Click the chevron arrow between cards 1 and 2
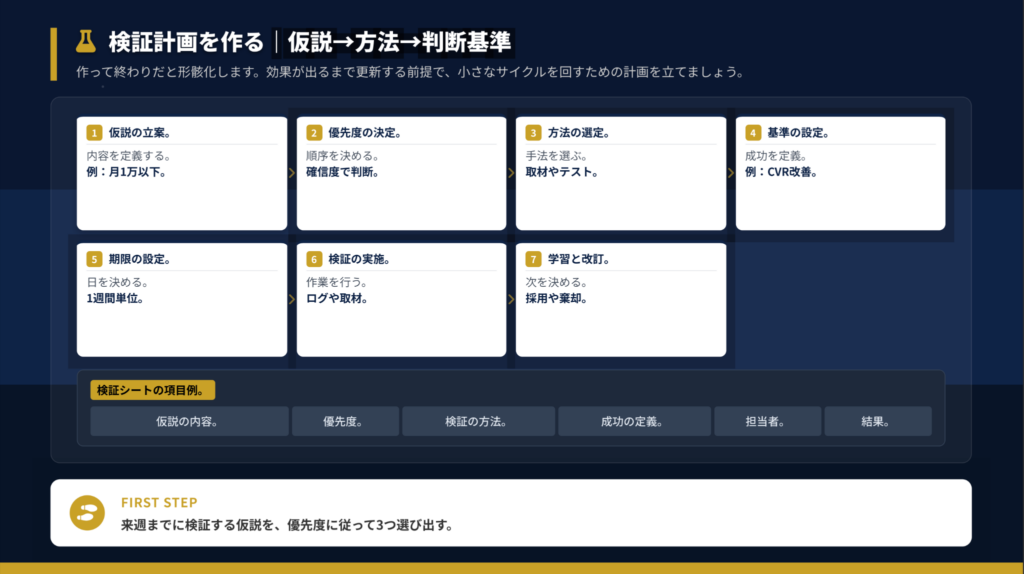This screenshot has width=1024, height=574. [292, 172]
